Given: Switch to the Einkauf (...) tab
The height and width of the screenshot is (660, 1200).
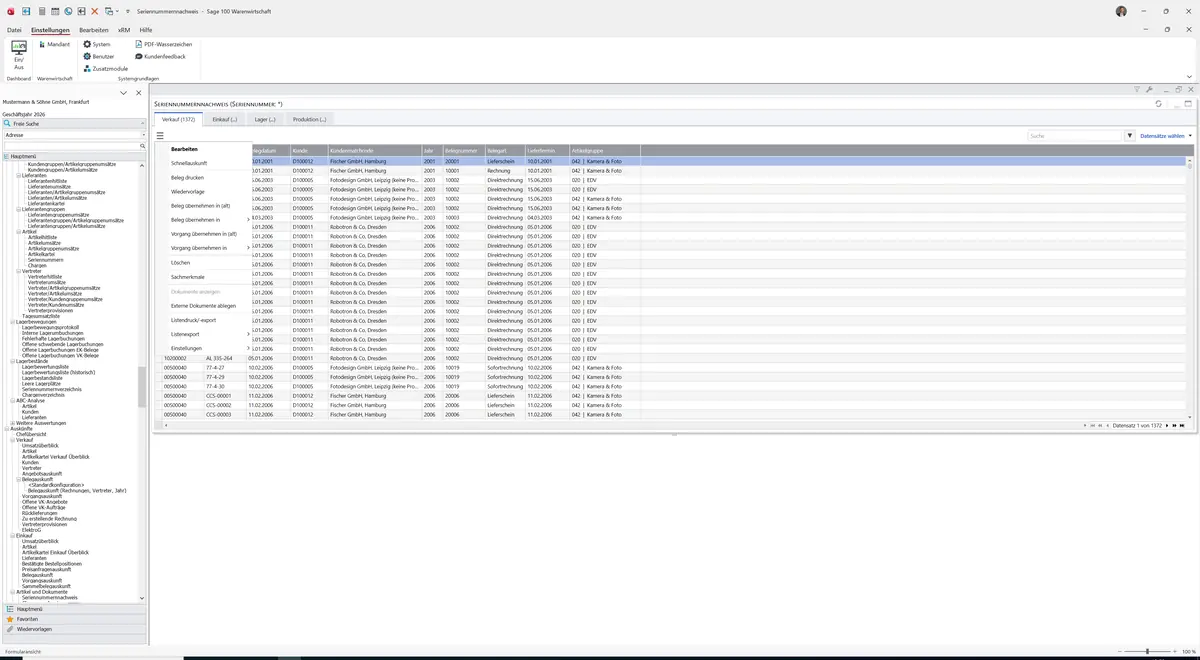Looking at the screenshot, I should click(x=225, y=120).
